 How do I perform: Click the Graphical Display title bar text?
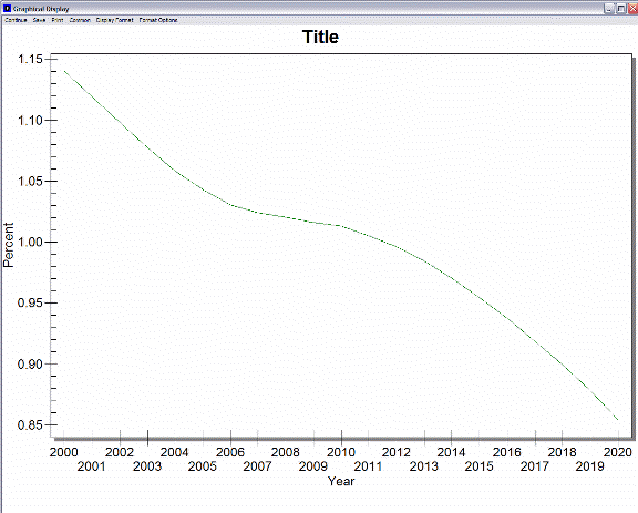pyautogui.click(x=40, y=7)
